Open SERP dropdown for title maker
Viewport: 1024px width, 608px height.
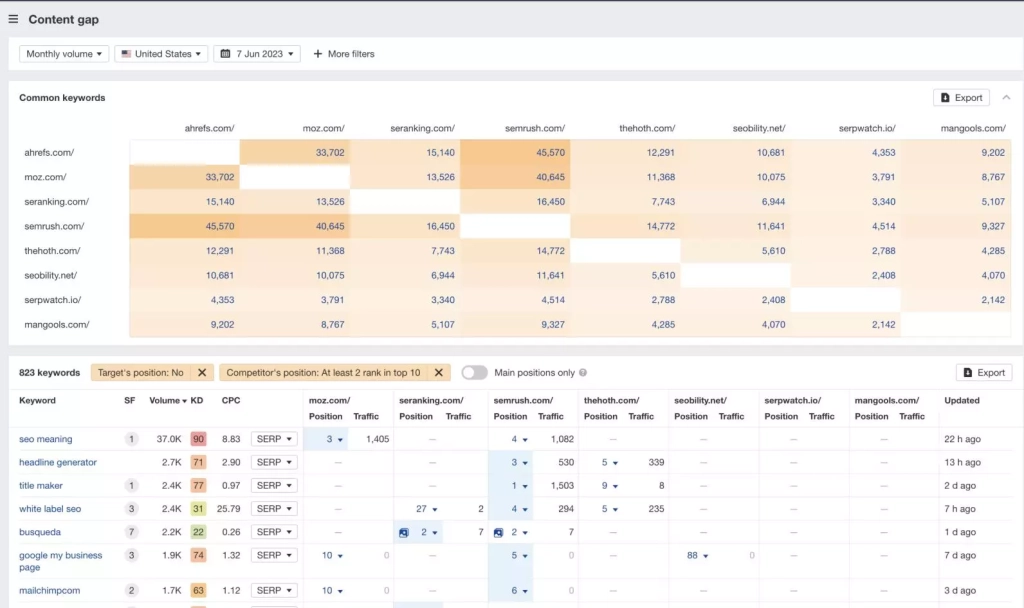click(274, 485)
